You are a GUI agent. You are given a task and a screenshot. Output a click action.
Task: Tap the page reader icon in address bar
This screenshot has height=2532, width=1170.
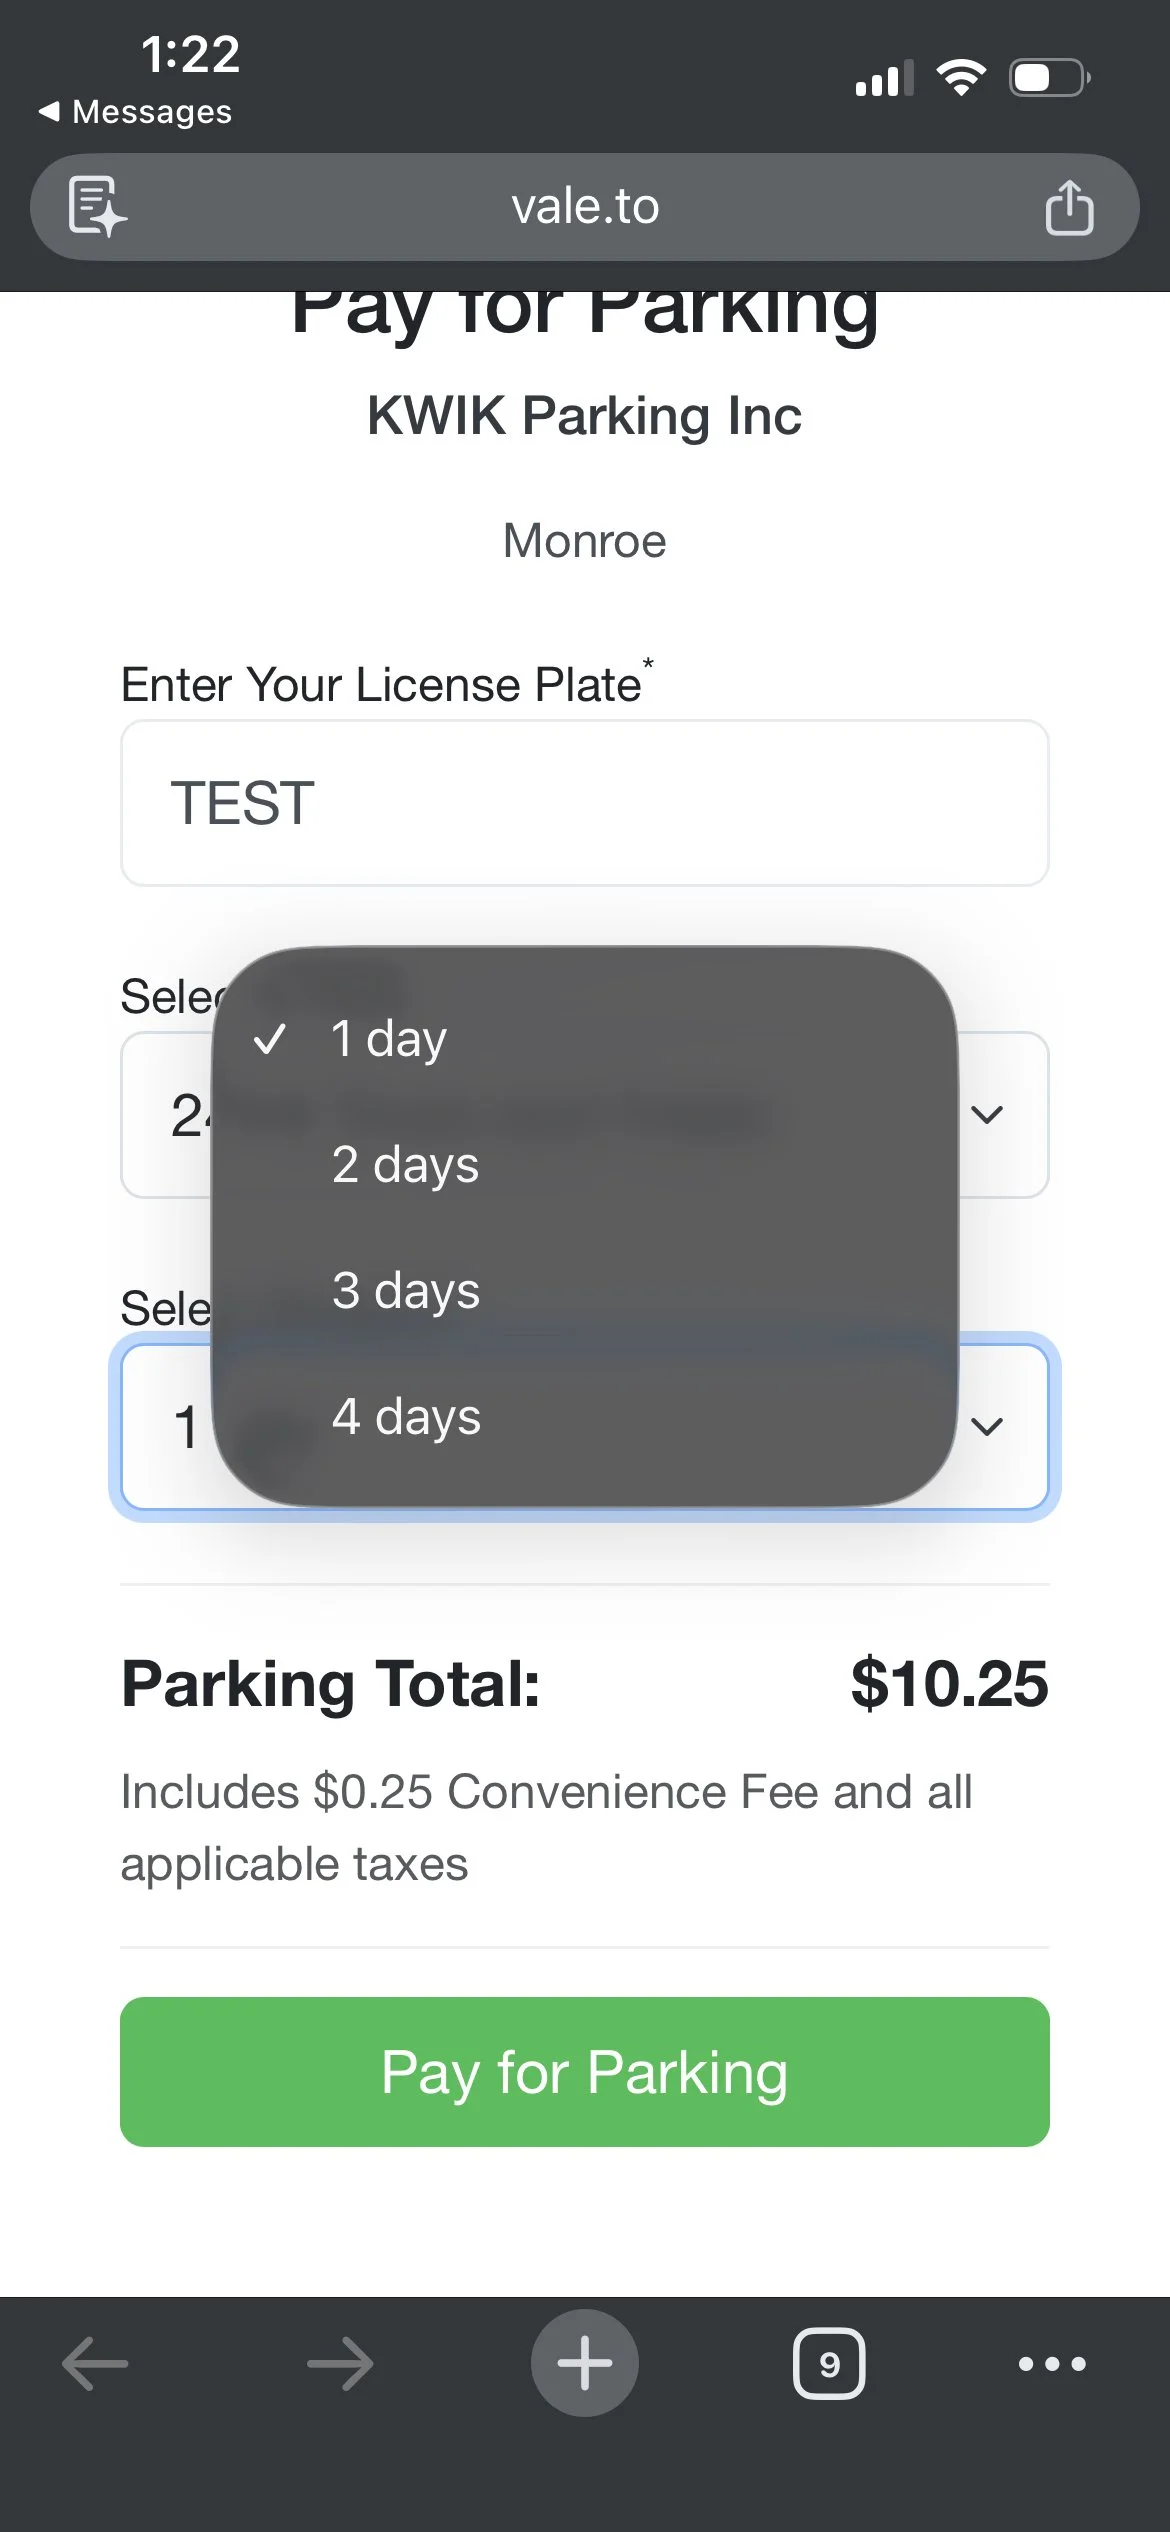click(97, 207)
